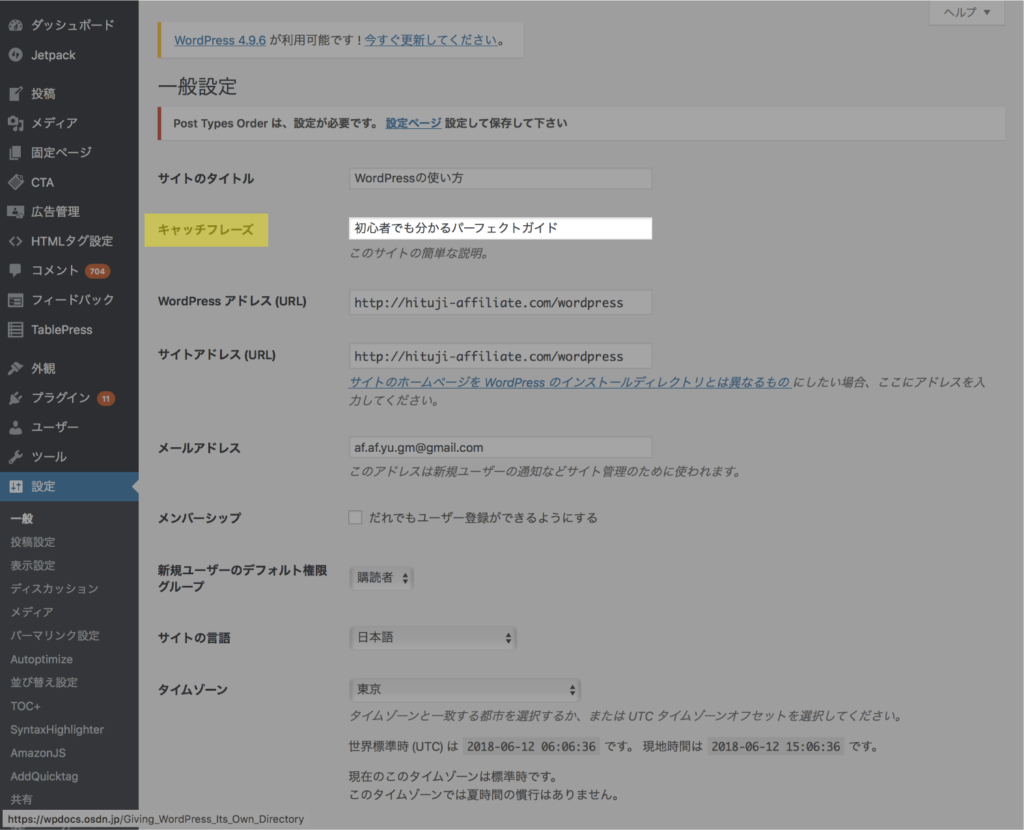This screenshot has height=830, width=1024.
Task: Open the ディスカッション submenu
Action: tap(54, 589)
